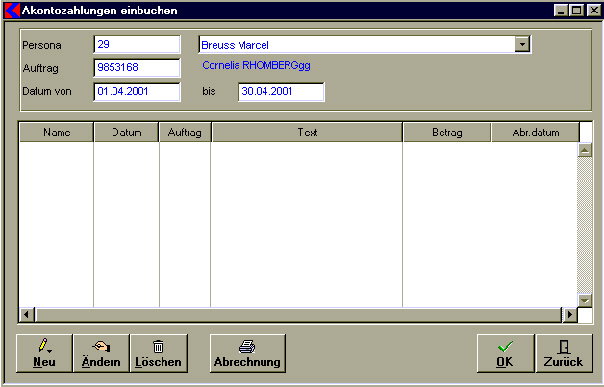604x387 pixels.
Task: Focus the Datum von field 01.04.2001
Action: click(x=137, y=92)
